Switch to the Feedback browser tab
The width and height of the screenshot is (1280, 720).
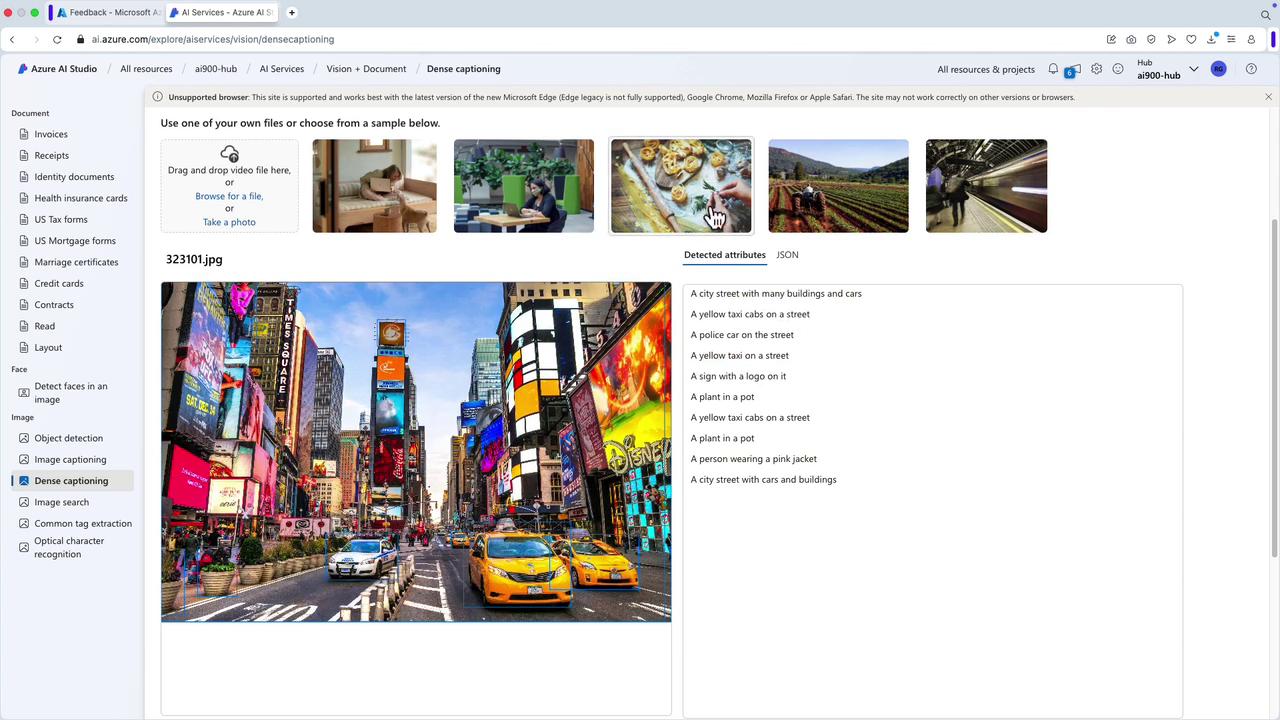tap(106, 13)
